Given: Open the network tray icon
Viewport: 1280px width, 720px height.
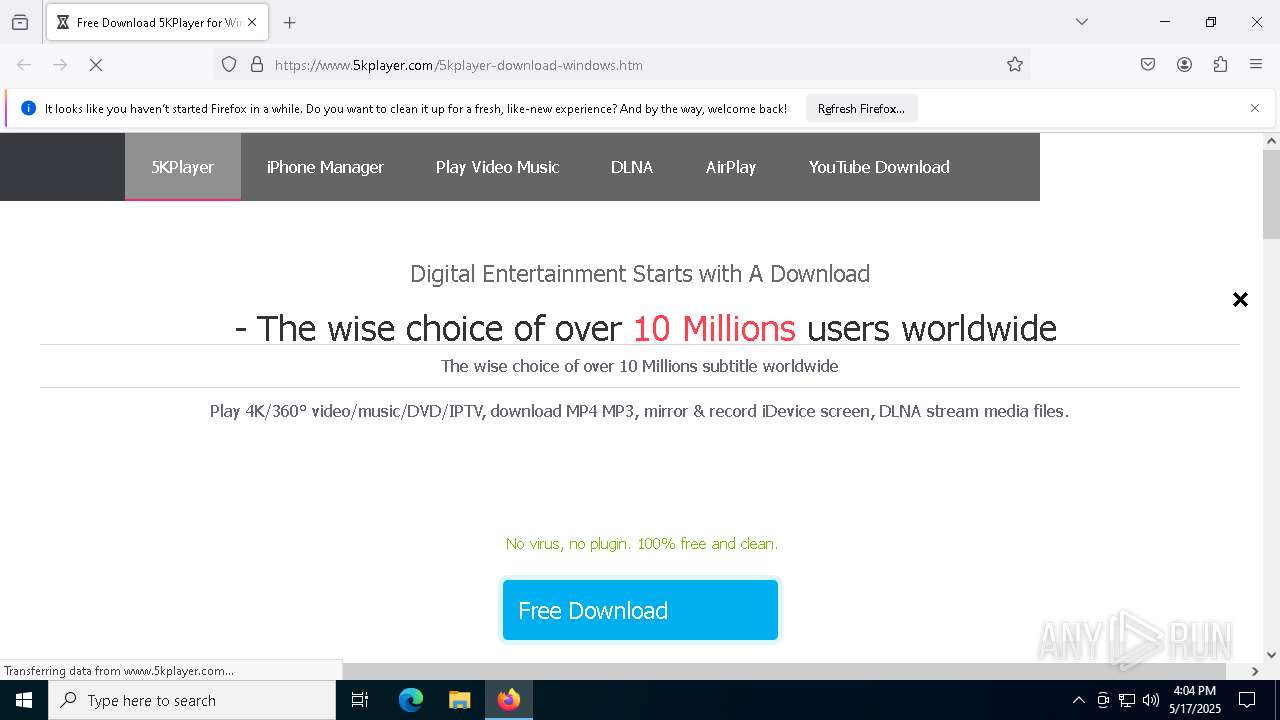Looking at the screenshot, I should 1127,700.
